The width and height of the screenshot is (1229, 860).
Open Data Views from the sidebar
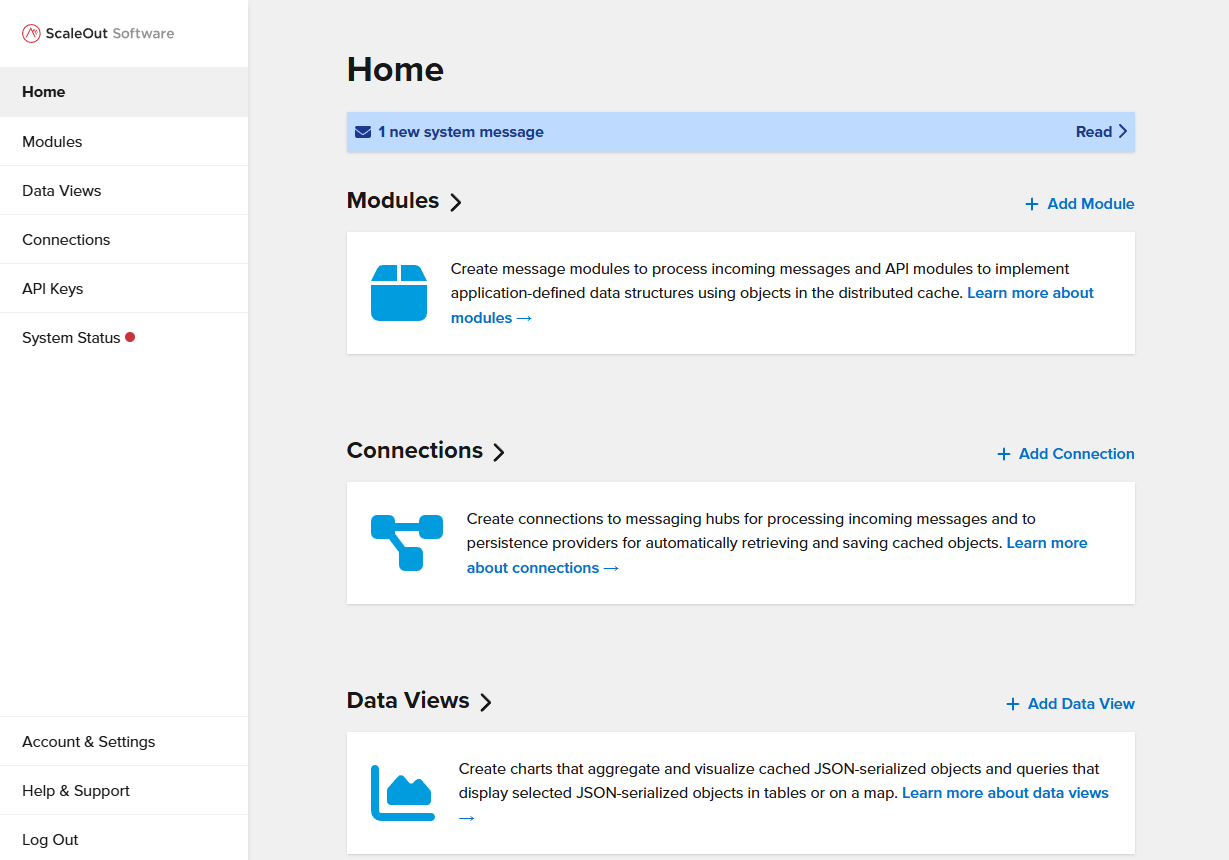[x=62, y=191]
